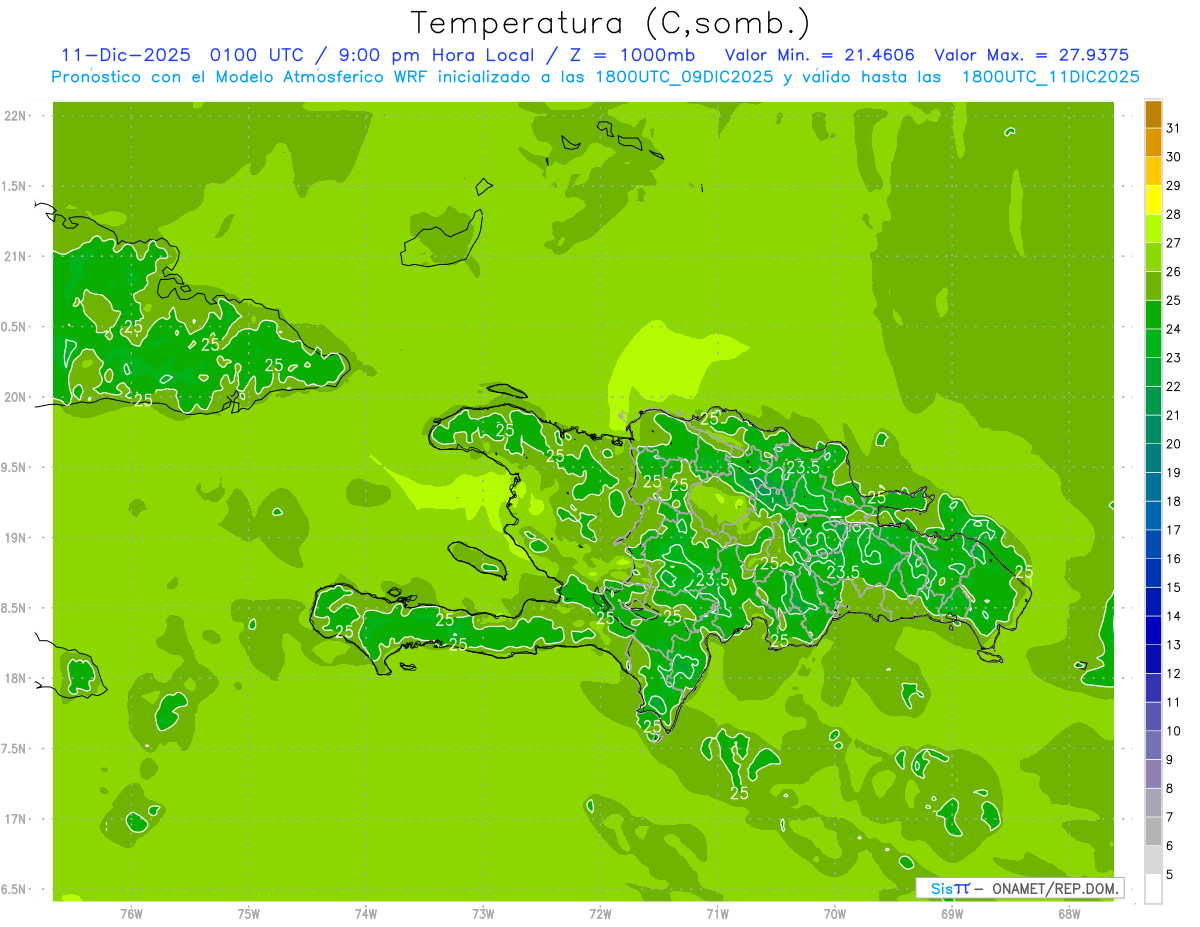This screenshot has width=1200, height=927.
Task: Choose the dark blue swatch between 13 and 14
Action: (x=1153, y=631)
